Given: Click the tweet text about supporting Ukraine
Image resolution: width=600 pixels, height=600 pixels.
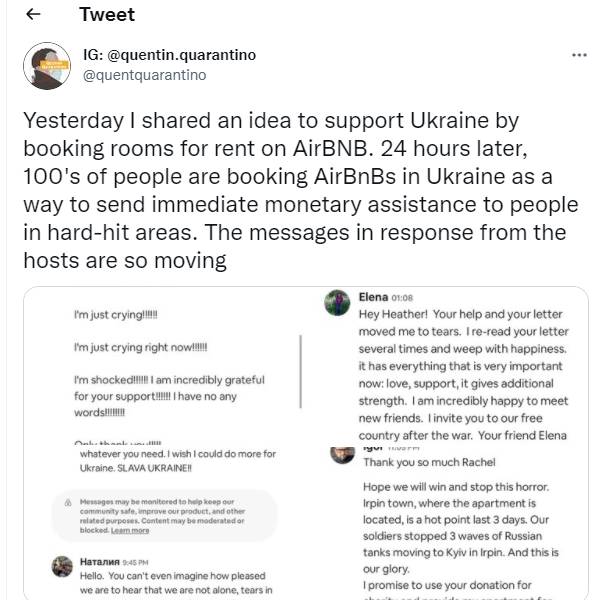Looking at the screenshot, I should coord(300,190).
